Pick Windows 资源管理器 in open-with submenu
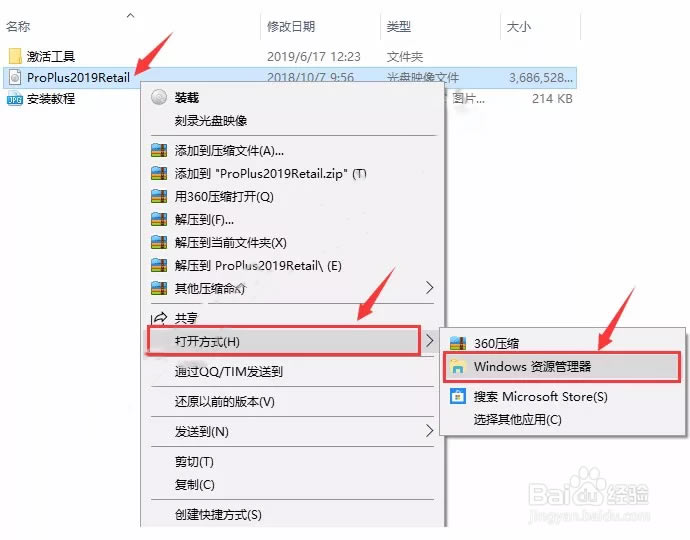 562,367
